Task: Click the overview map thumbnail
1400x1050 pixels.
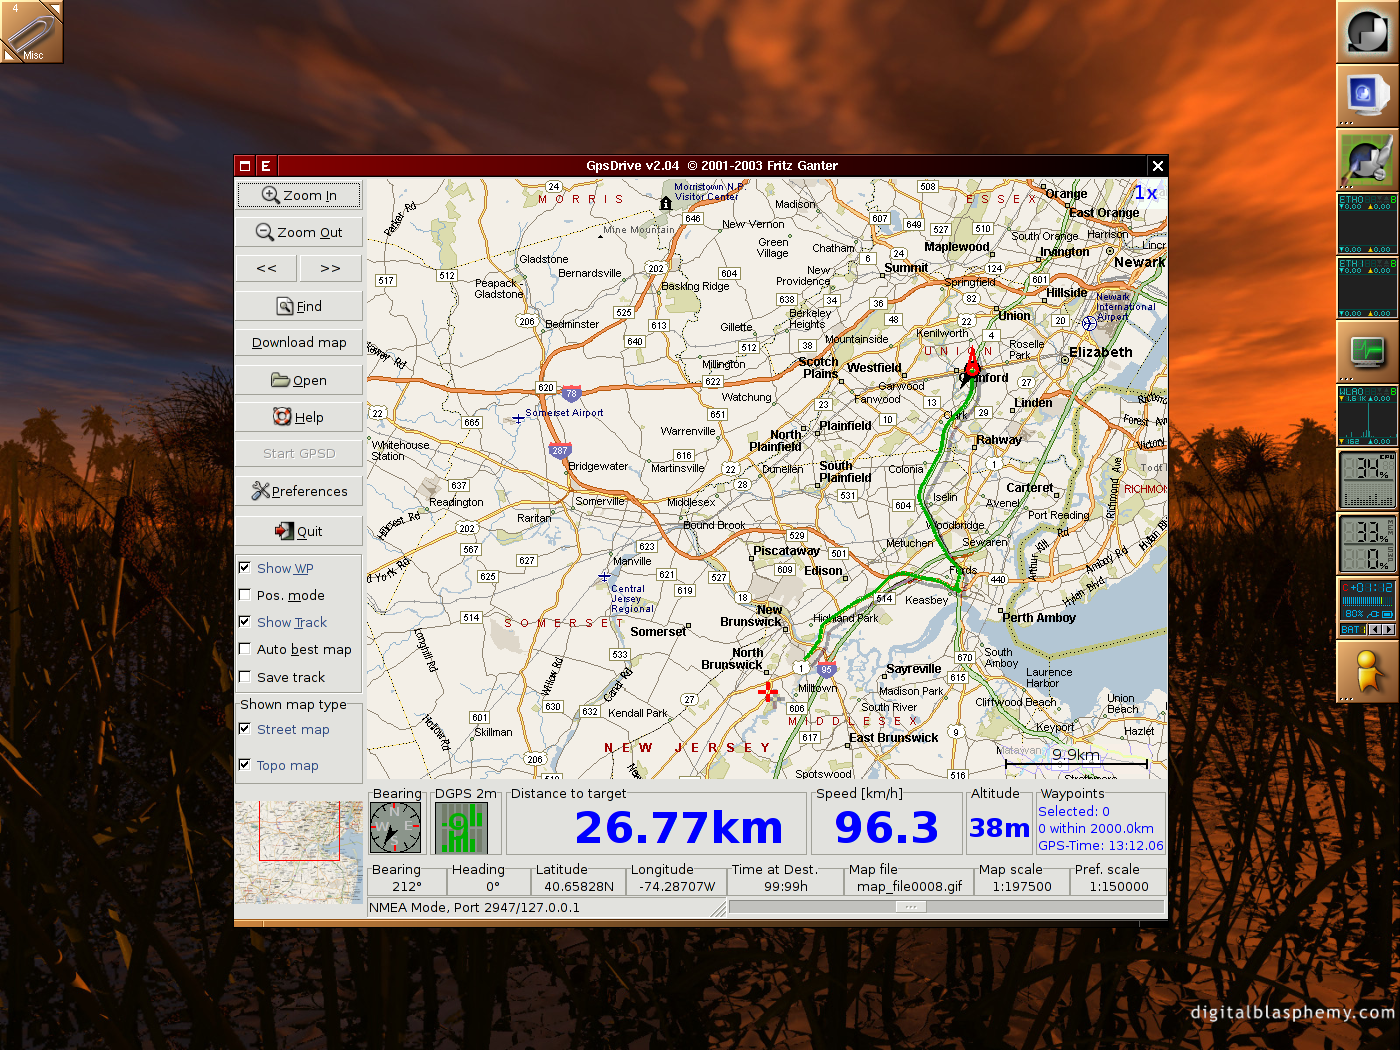Action: click(299, 853)
